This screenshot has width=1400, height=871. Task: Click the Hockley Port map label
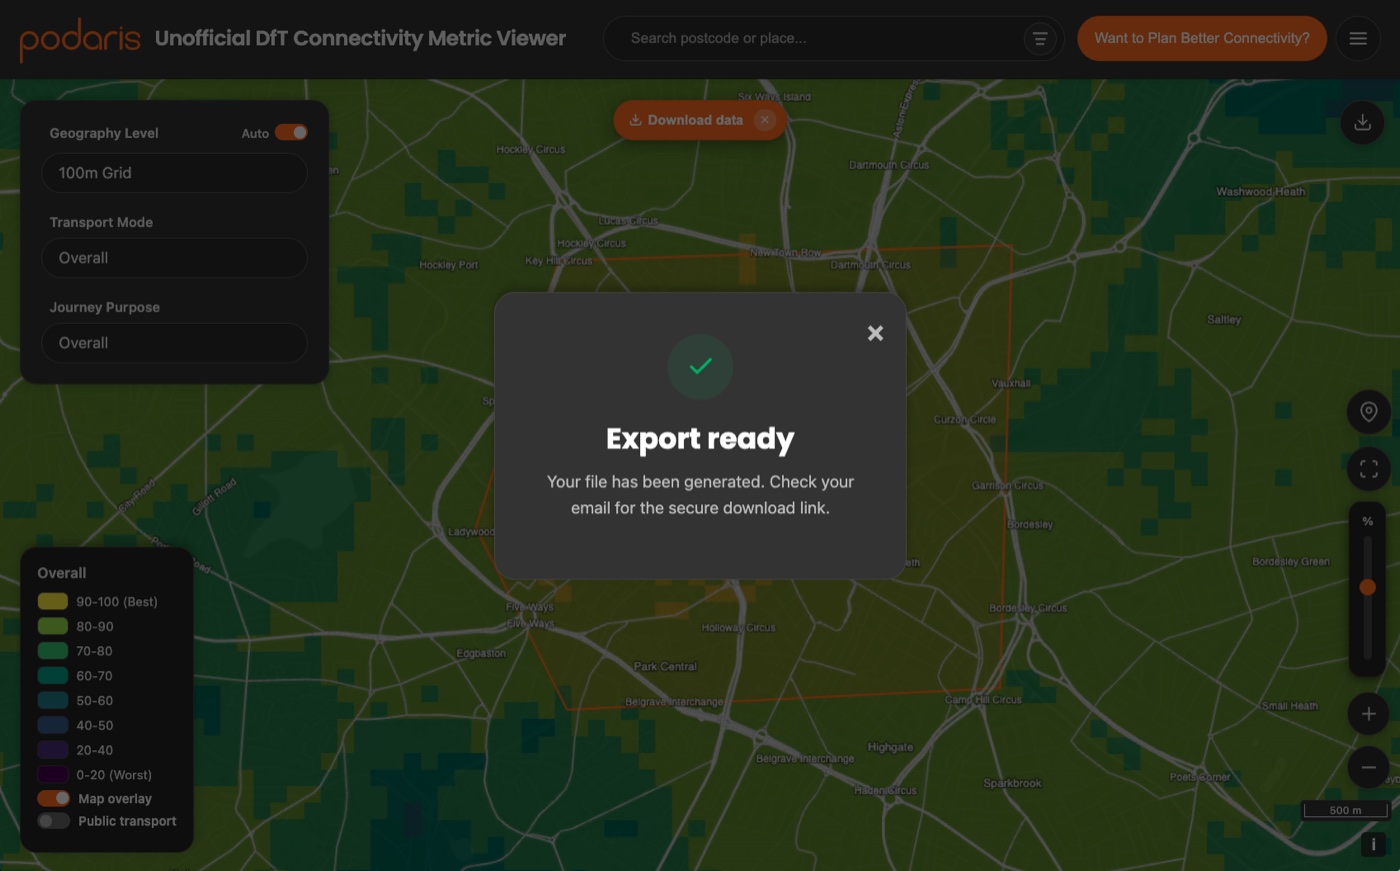click(449, 265)
